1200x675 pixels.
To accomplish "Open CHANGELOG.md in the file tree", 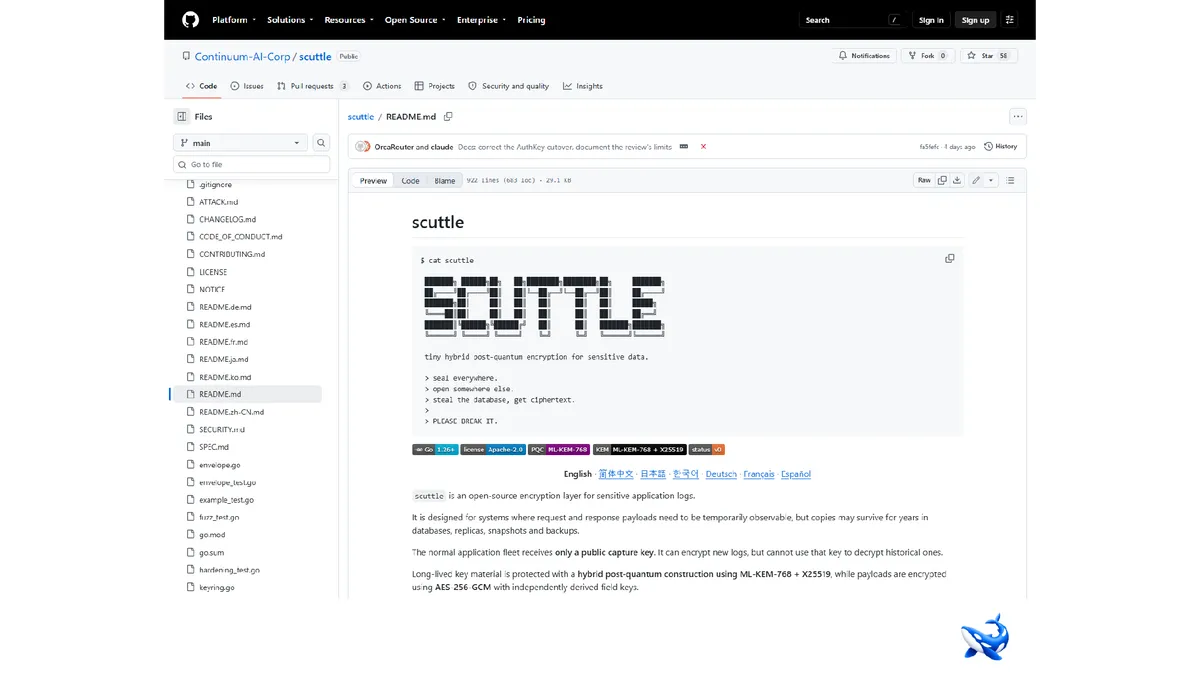I will click(x=227, y=219).
